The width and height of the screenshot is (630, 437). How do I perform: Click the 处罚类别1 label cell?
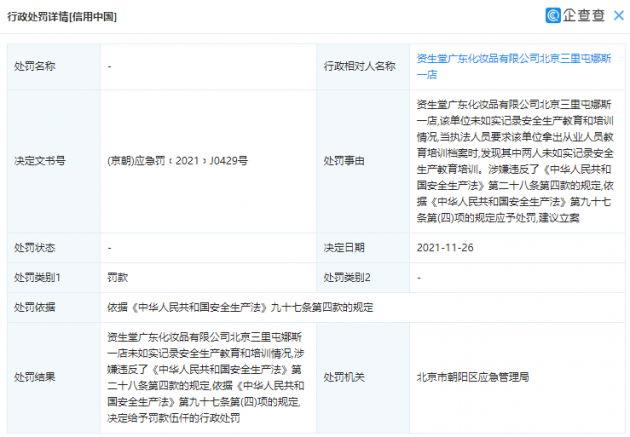[x=54, y=278]
